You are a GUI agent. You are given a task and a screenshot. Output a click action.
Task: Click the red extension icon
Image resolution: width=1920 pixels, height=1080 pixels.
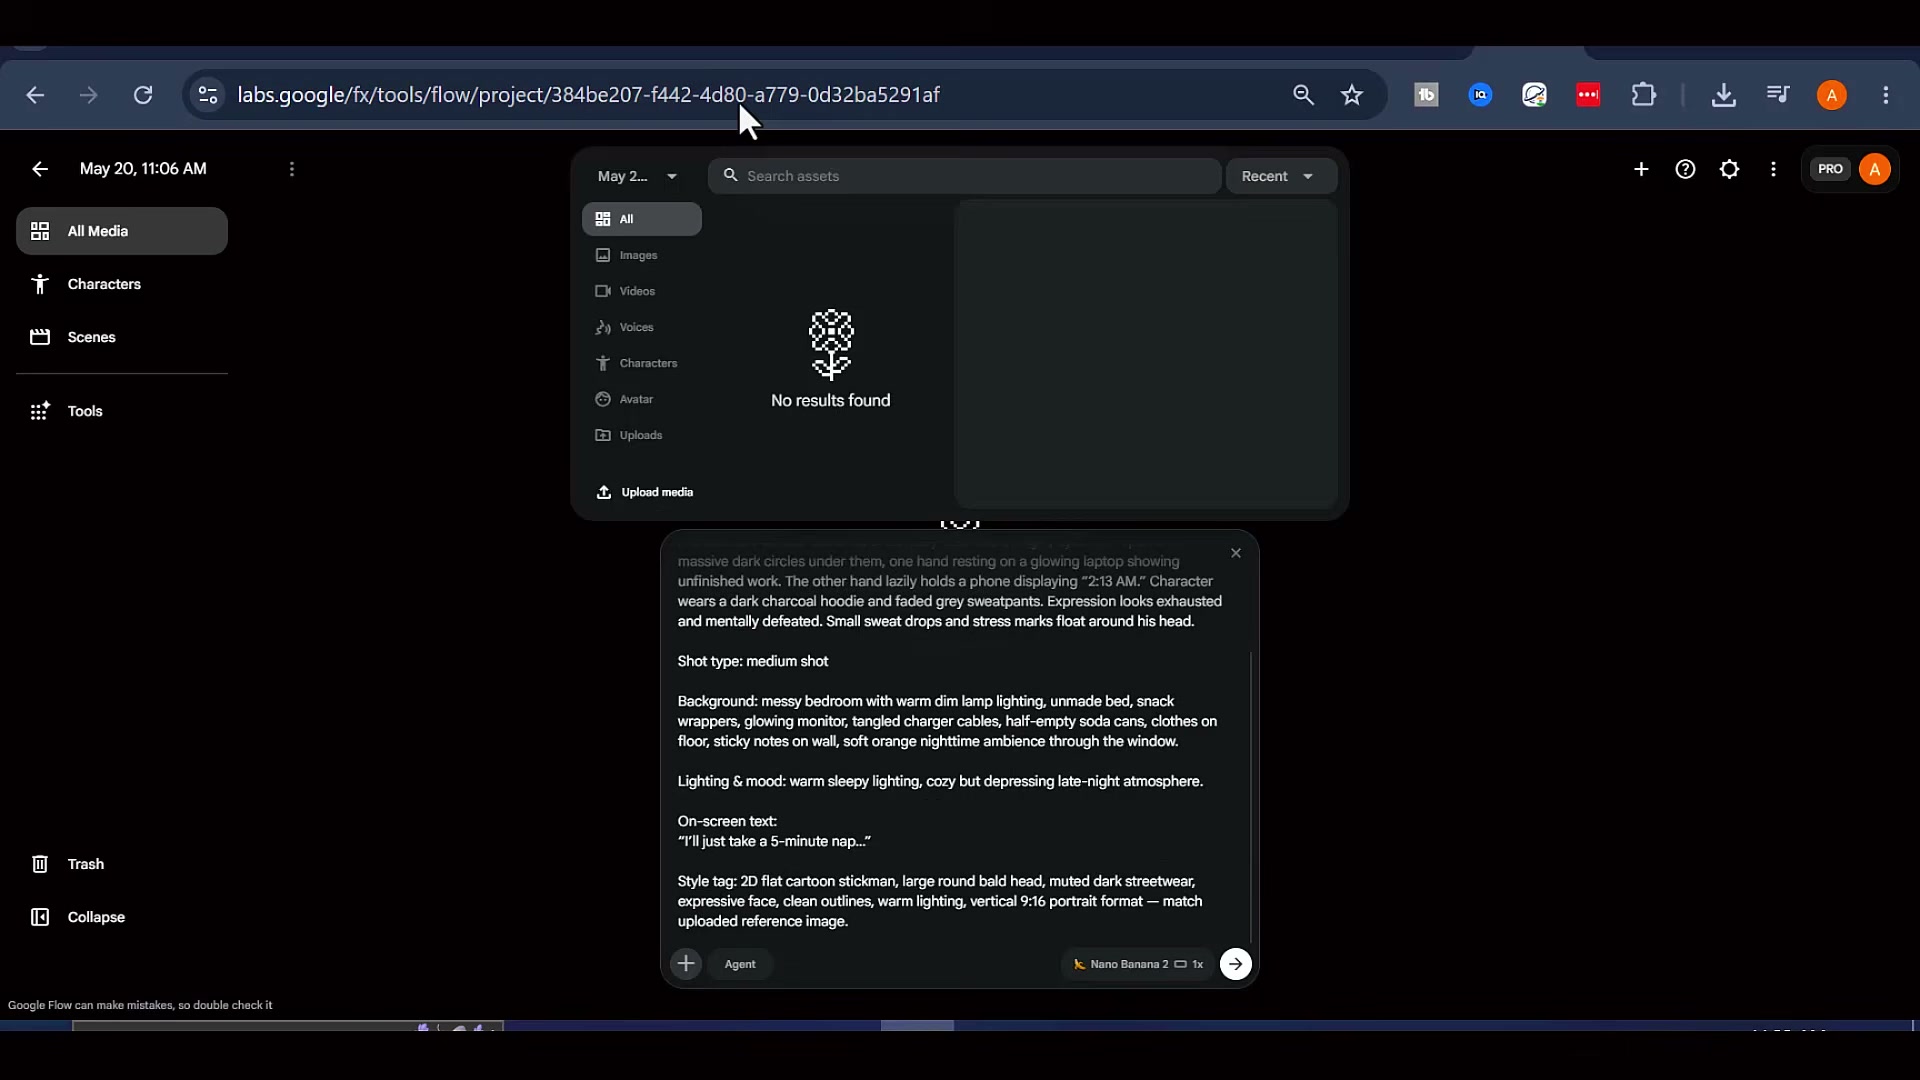tap(1588, 95)
